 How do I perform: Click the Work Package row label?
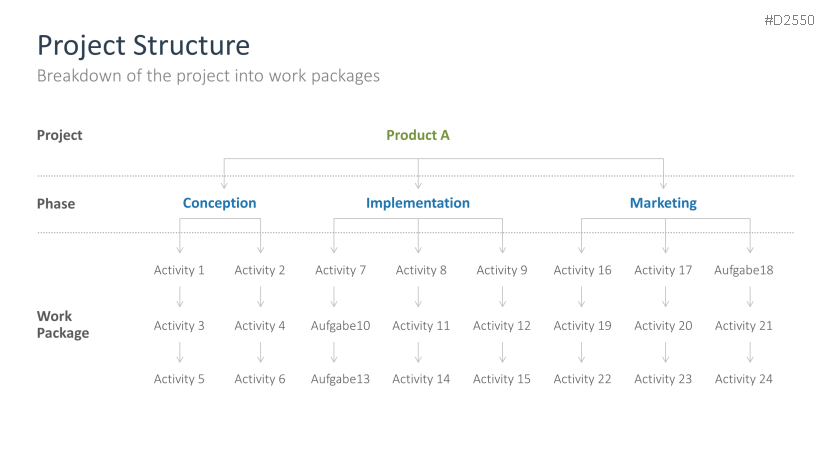[x=63, y=324]
